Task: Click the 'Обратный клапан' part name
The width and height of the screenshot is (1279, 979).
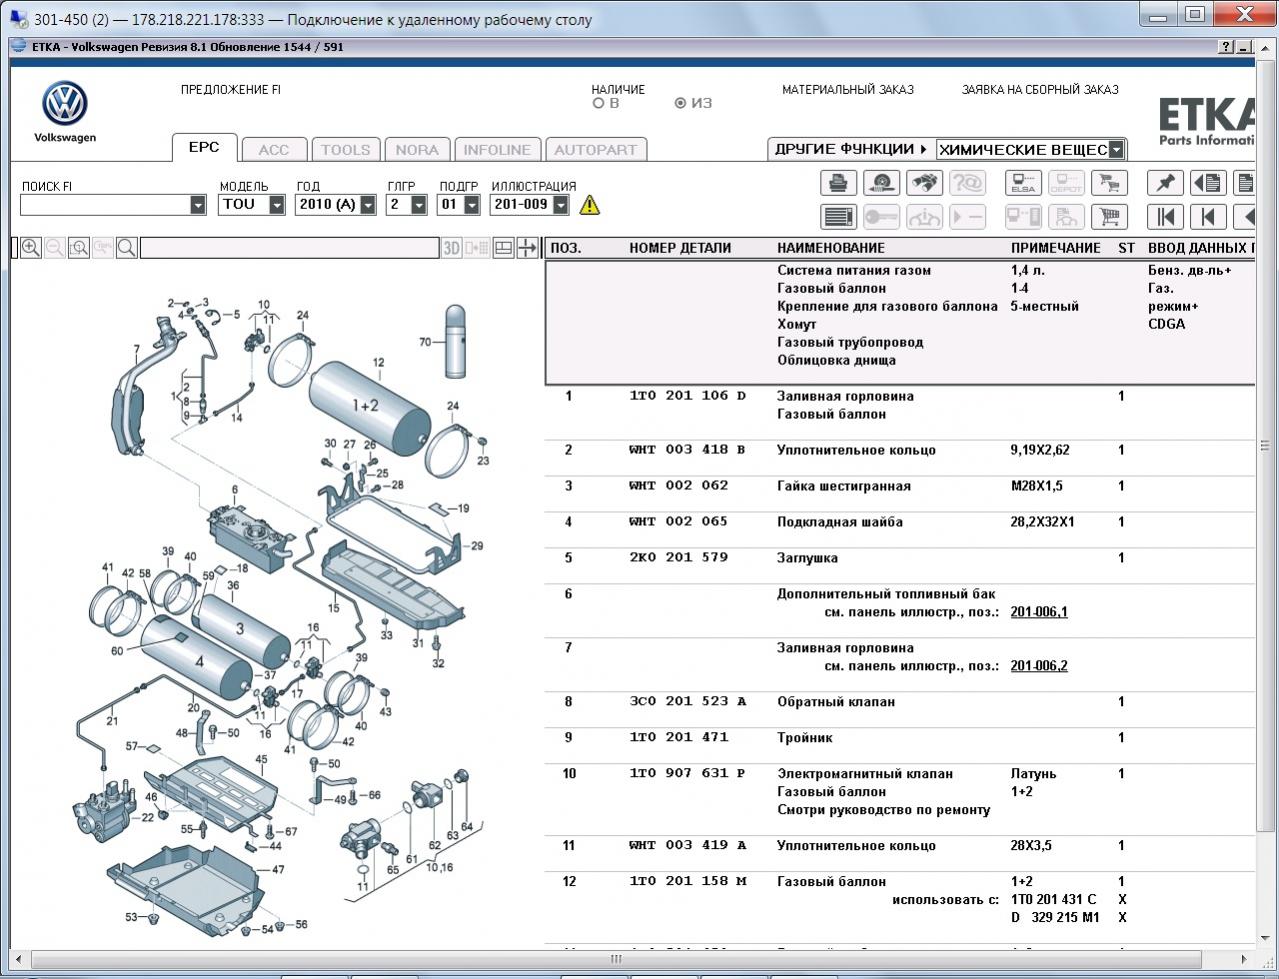Action: (836, 702)
